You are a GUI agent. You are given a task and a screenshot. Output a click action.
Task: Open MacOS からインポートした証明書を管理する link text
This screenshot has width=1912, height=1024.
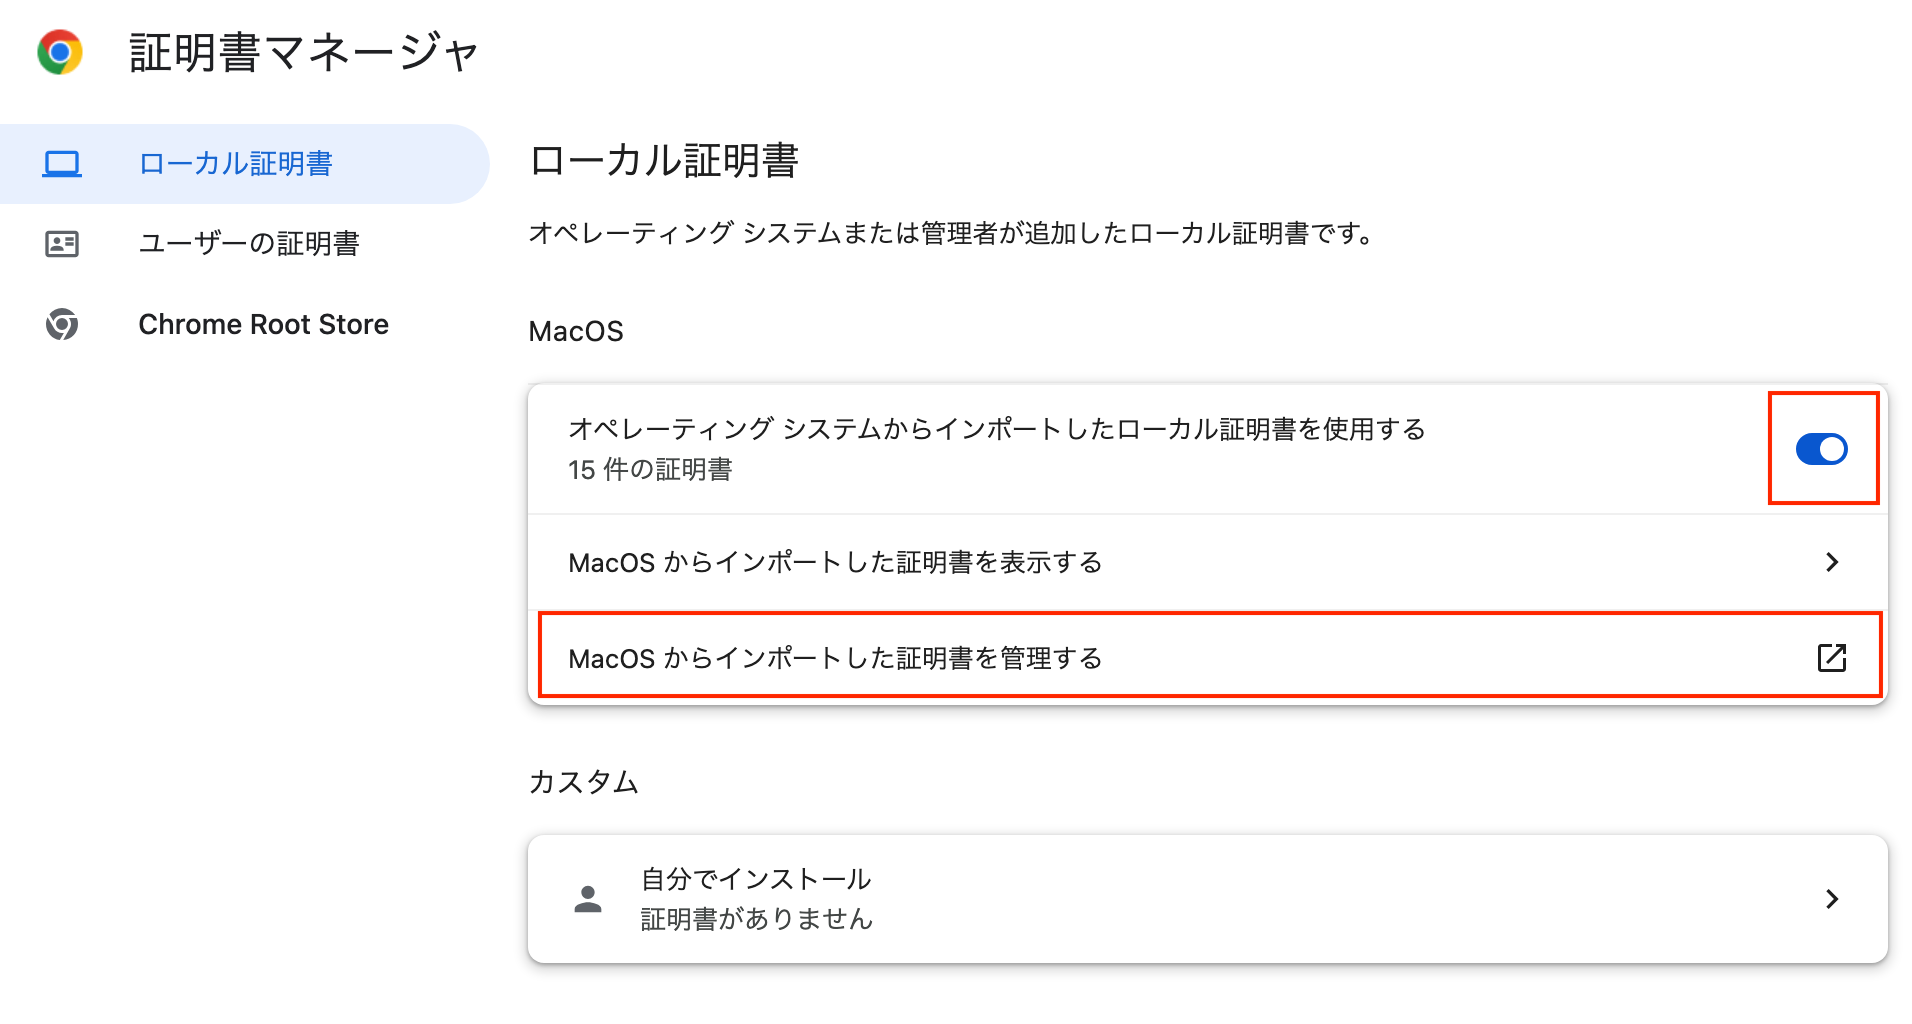(835, 659)
